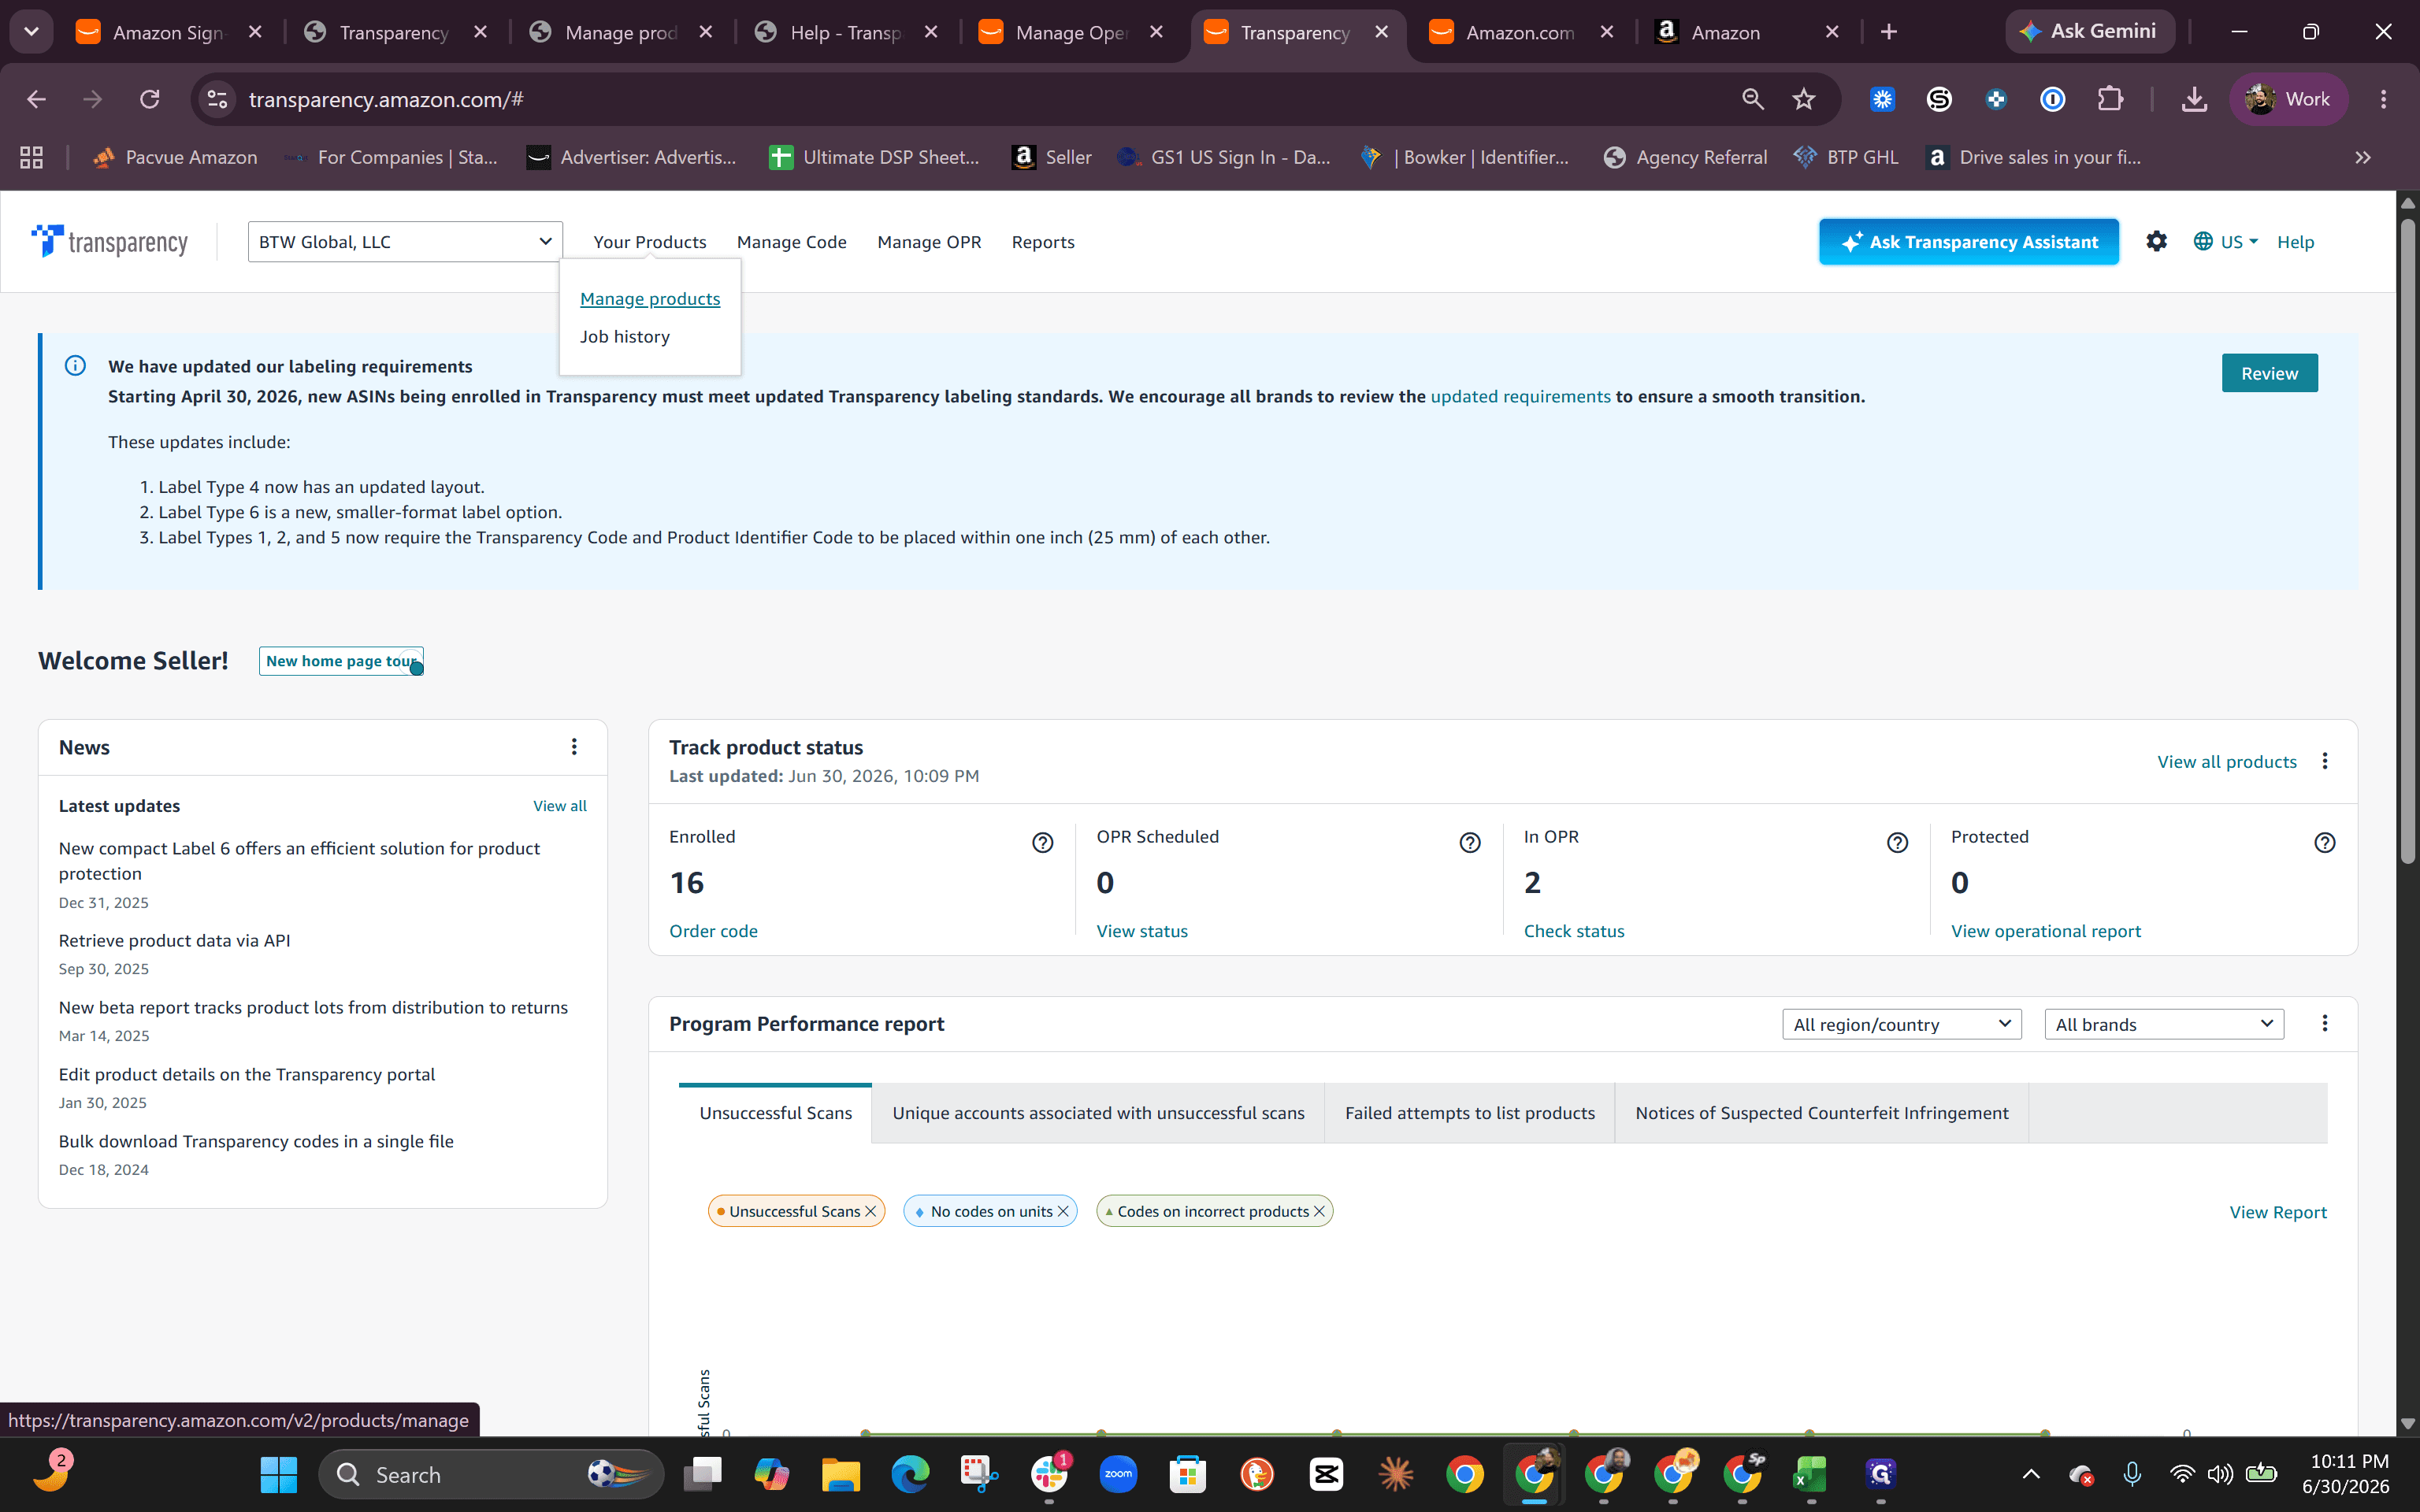The image size is (2420, 1512).
Task: Click the Transparency logo
Action: coord(109,241)
